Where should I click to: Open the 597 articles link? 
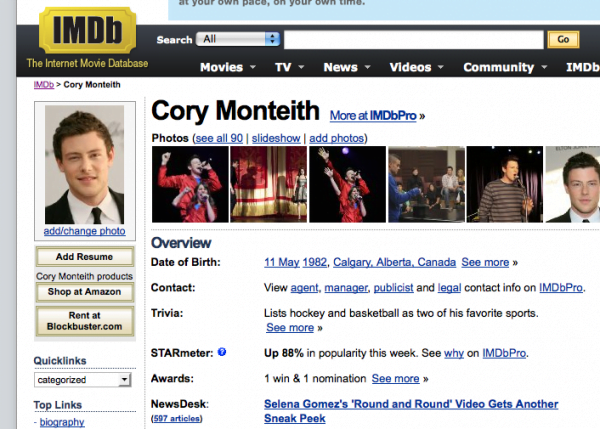[x=177, y=418]
